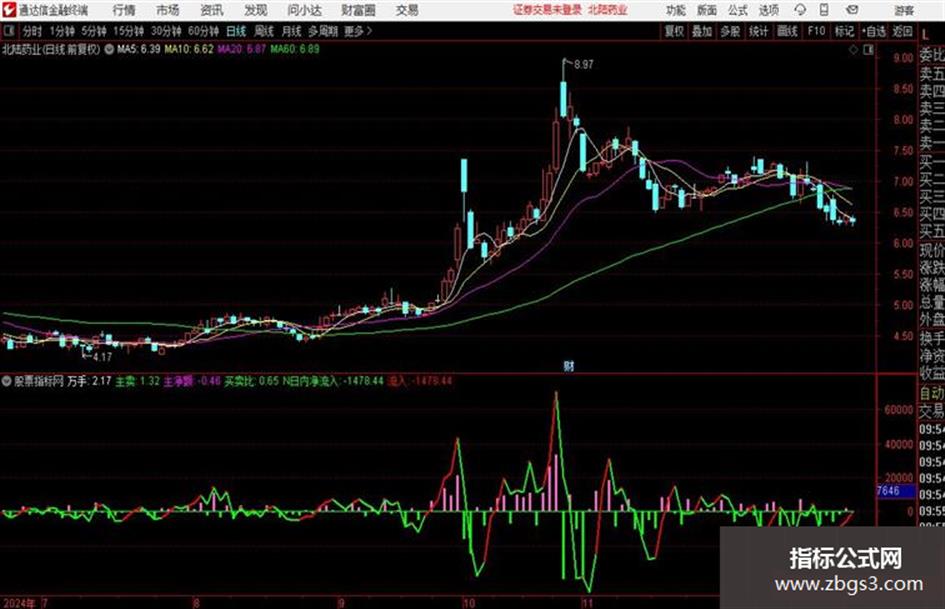Screen dimensions: 945x609
Task: Switch to the 1分钟 period tab
Action: click(x=62, y=31)
